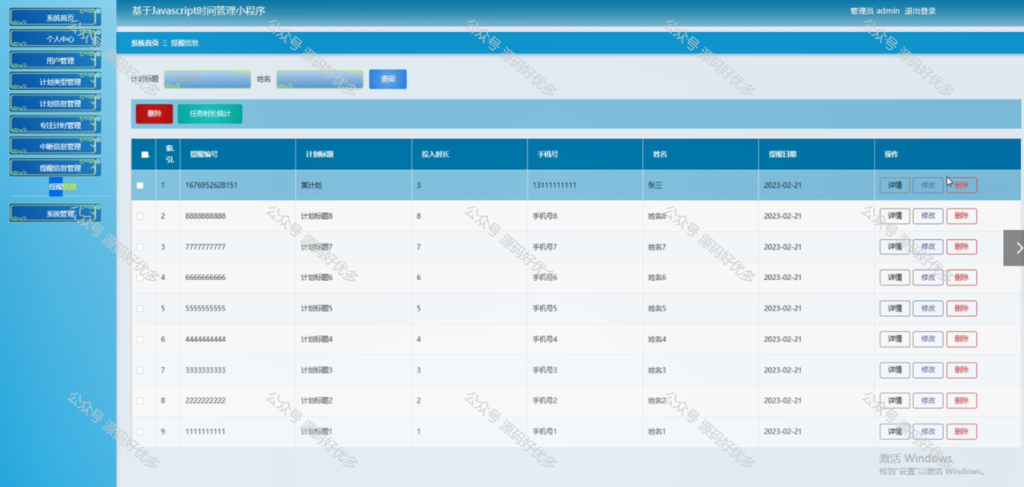Click 删除 for 姓名8 row
Image resolution: width=1024 pixels, height=487 pixels.
[x=961, y=216]
